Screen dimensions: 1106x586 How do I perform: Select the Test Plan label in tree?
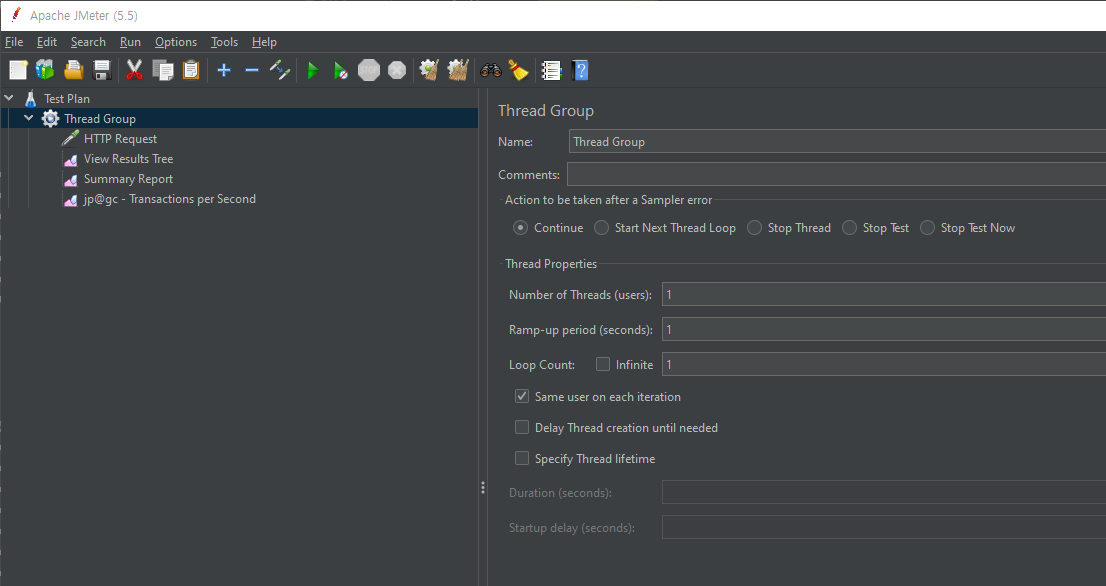pyautogui.click(x=67, y=99)
